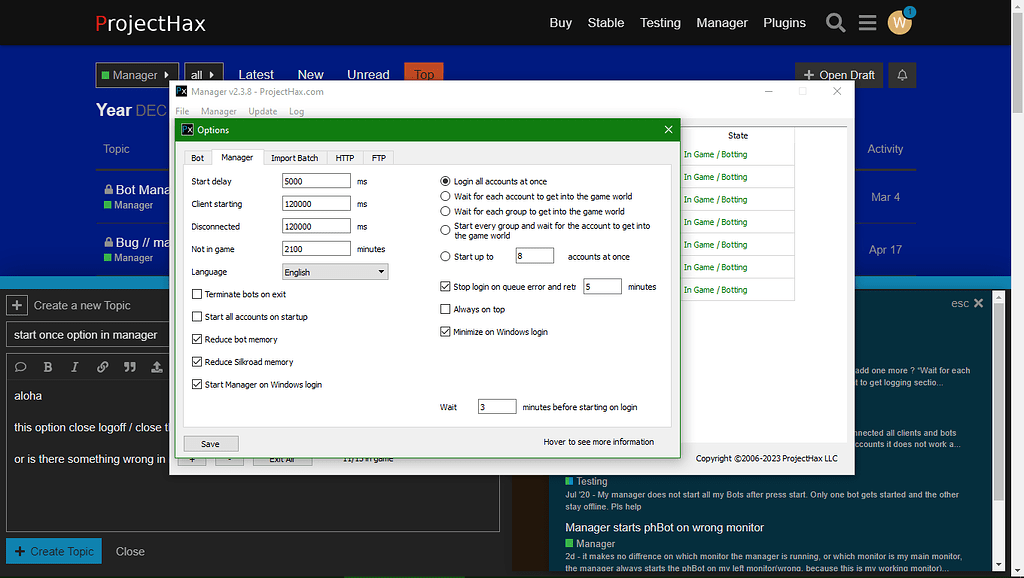Insert a blockquote in the editor

128,366
